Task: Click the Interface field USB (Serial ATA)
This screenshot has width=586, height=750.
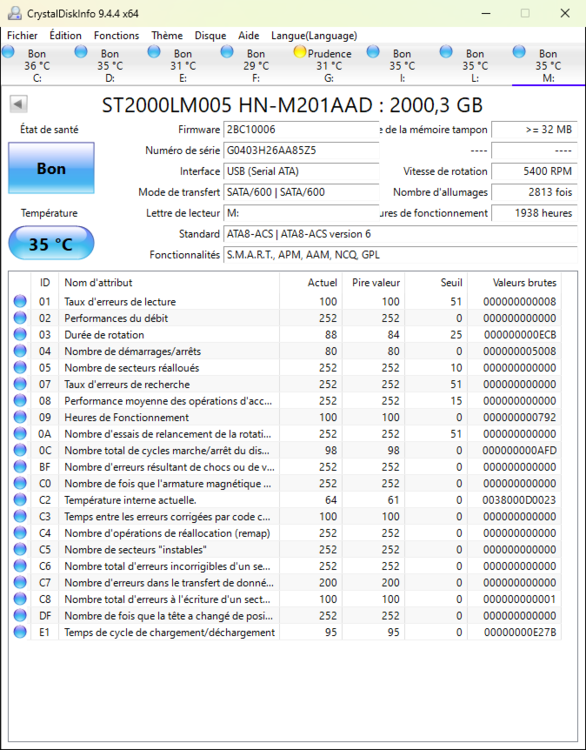Action: (301, 171)
